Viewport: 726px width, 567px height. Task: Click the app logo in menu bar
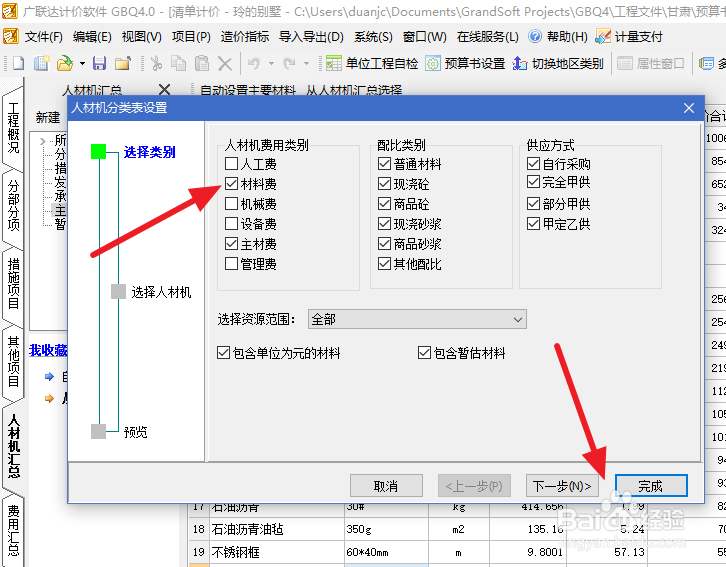pyautogui.click(x=11, y=36)
